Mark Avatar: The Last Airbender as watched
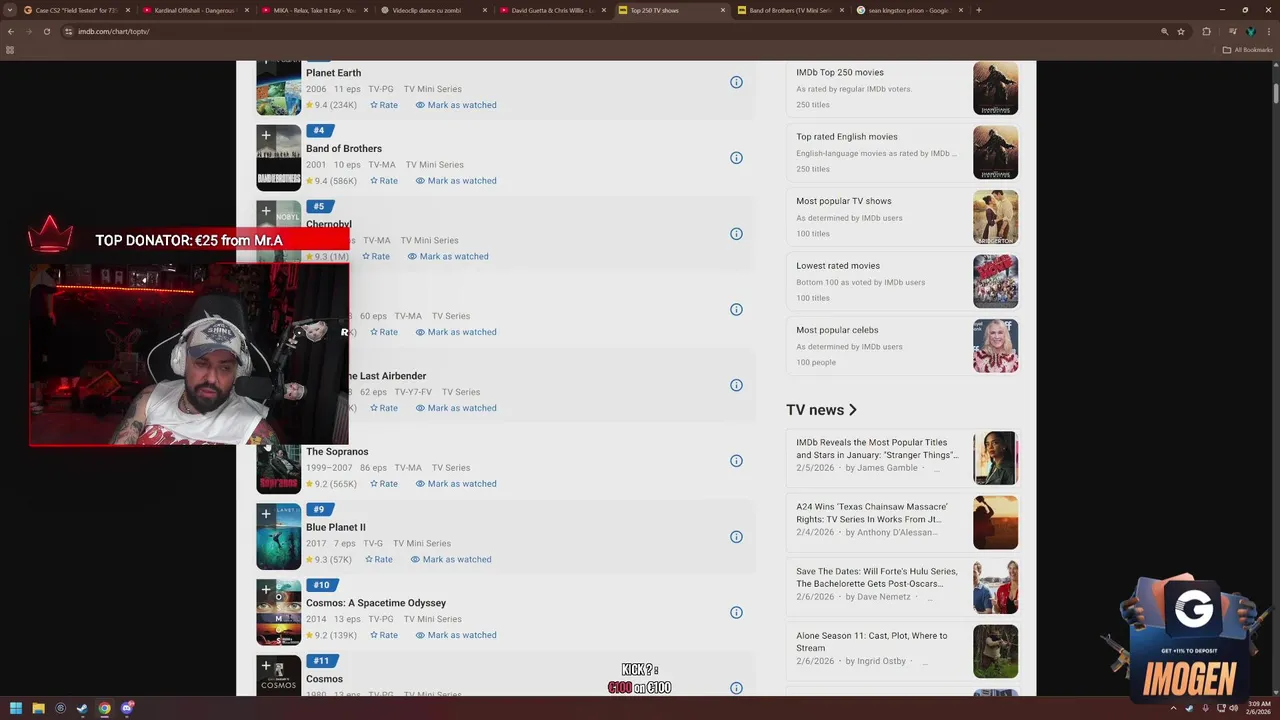 coord(456,408)
